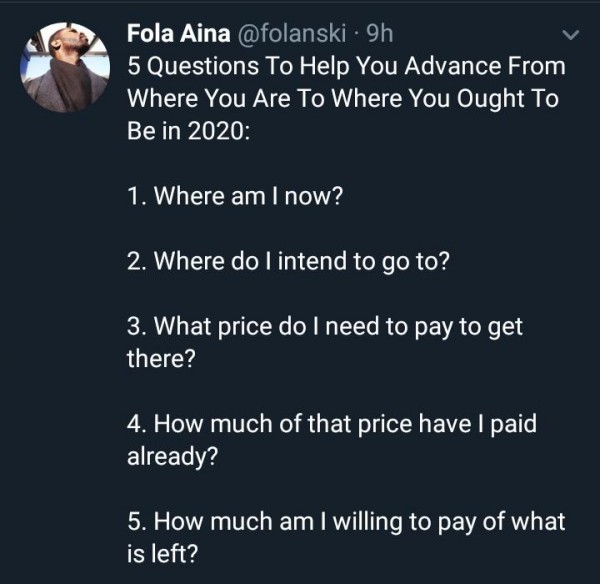Click question 4 'How much of that price' line
The image size is (600, 584).
coord(332,424)
